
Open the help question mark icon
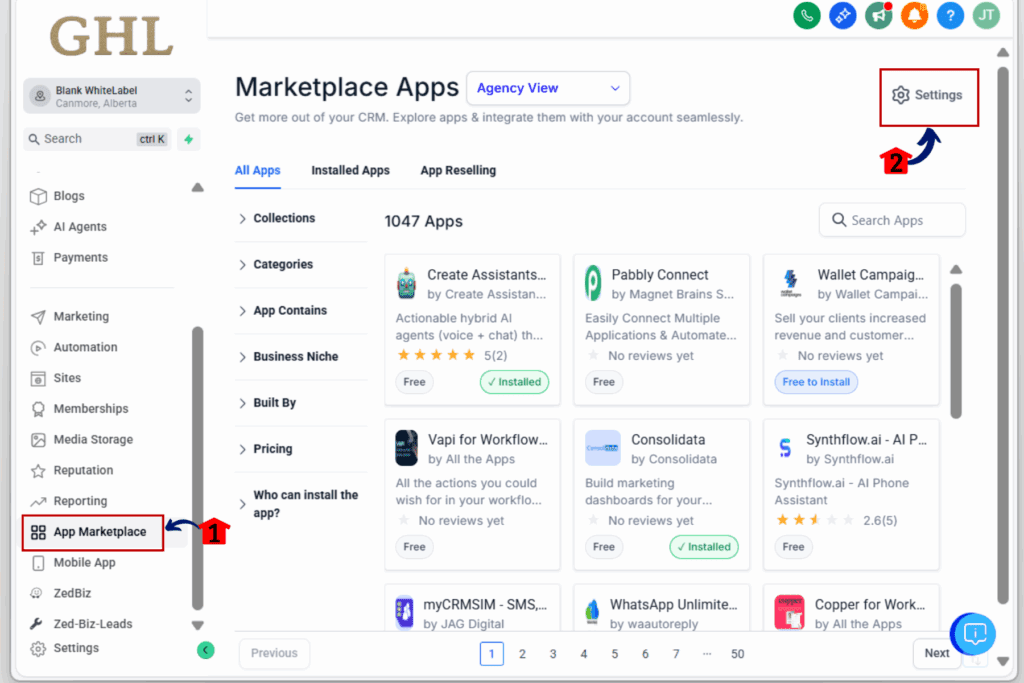pos(950,15)
